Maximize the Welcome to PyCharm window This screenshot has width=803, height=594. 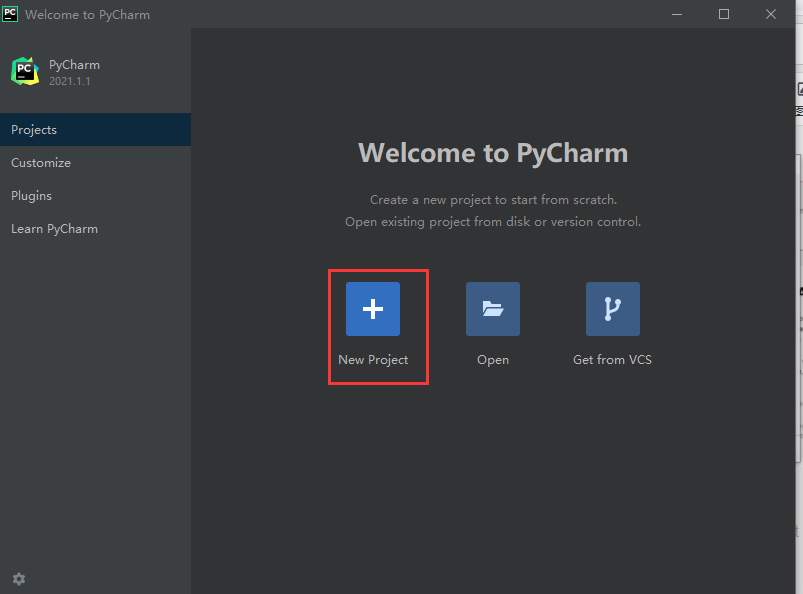724,14
